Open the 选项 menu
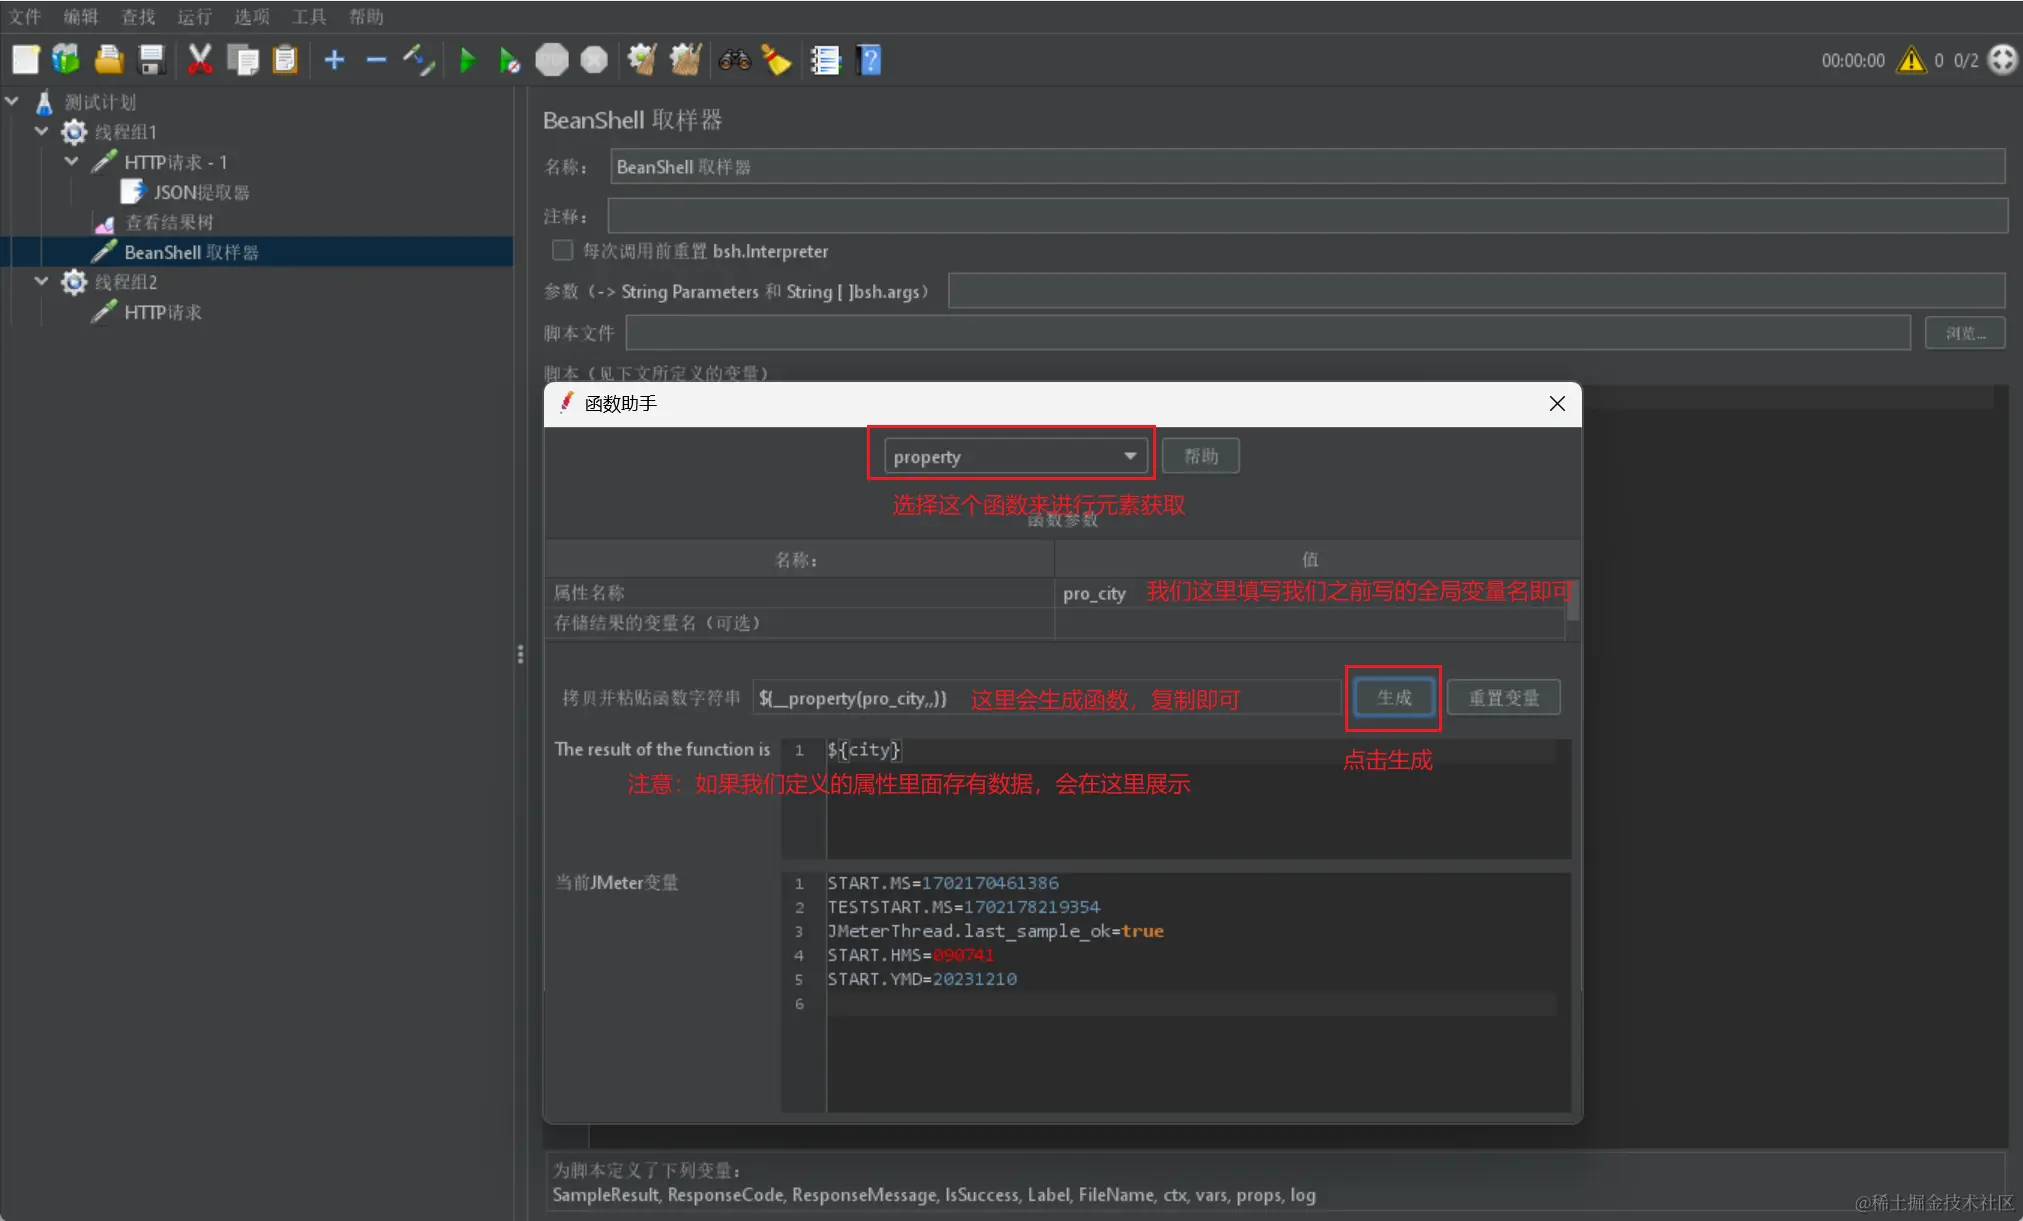This screenshot has height=1221, width=2023. (x=251, y=17)
